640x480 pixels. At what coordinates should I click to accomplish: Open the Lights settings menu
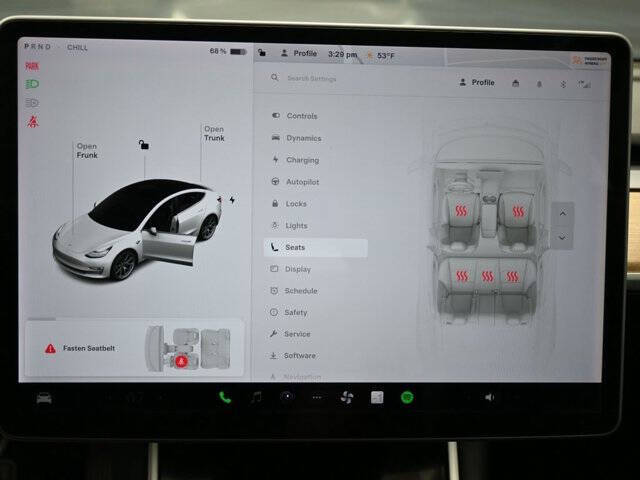point(289,225)
